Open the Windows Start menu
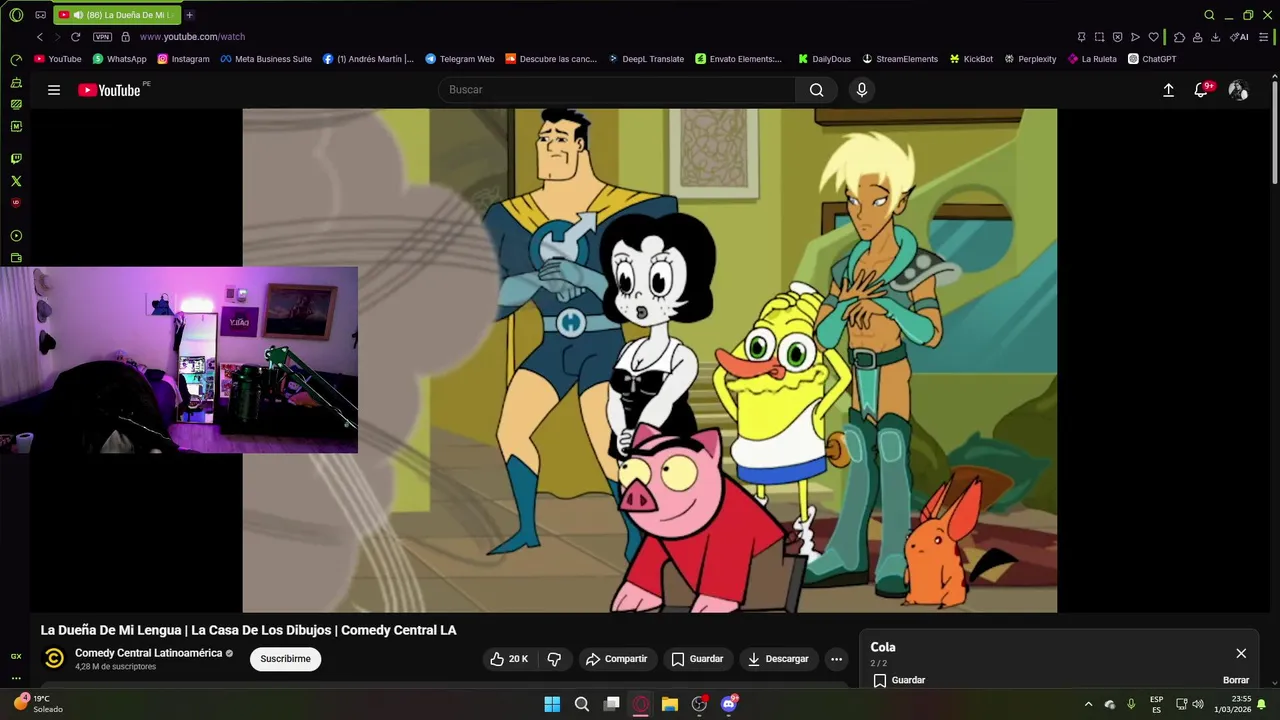Image resolution: width=1280 pixels, height=720 pixels. (552, 704)
